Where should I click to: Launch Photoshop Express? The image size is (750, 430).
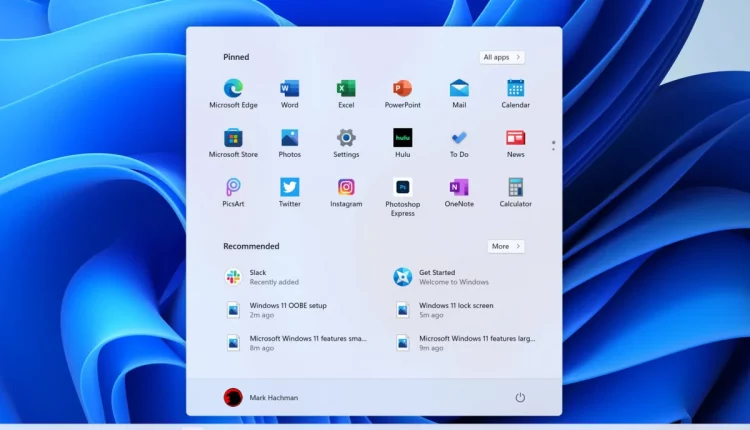pyautogui.click(x=402, y=188)
